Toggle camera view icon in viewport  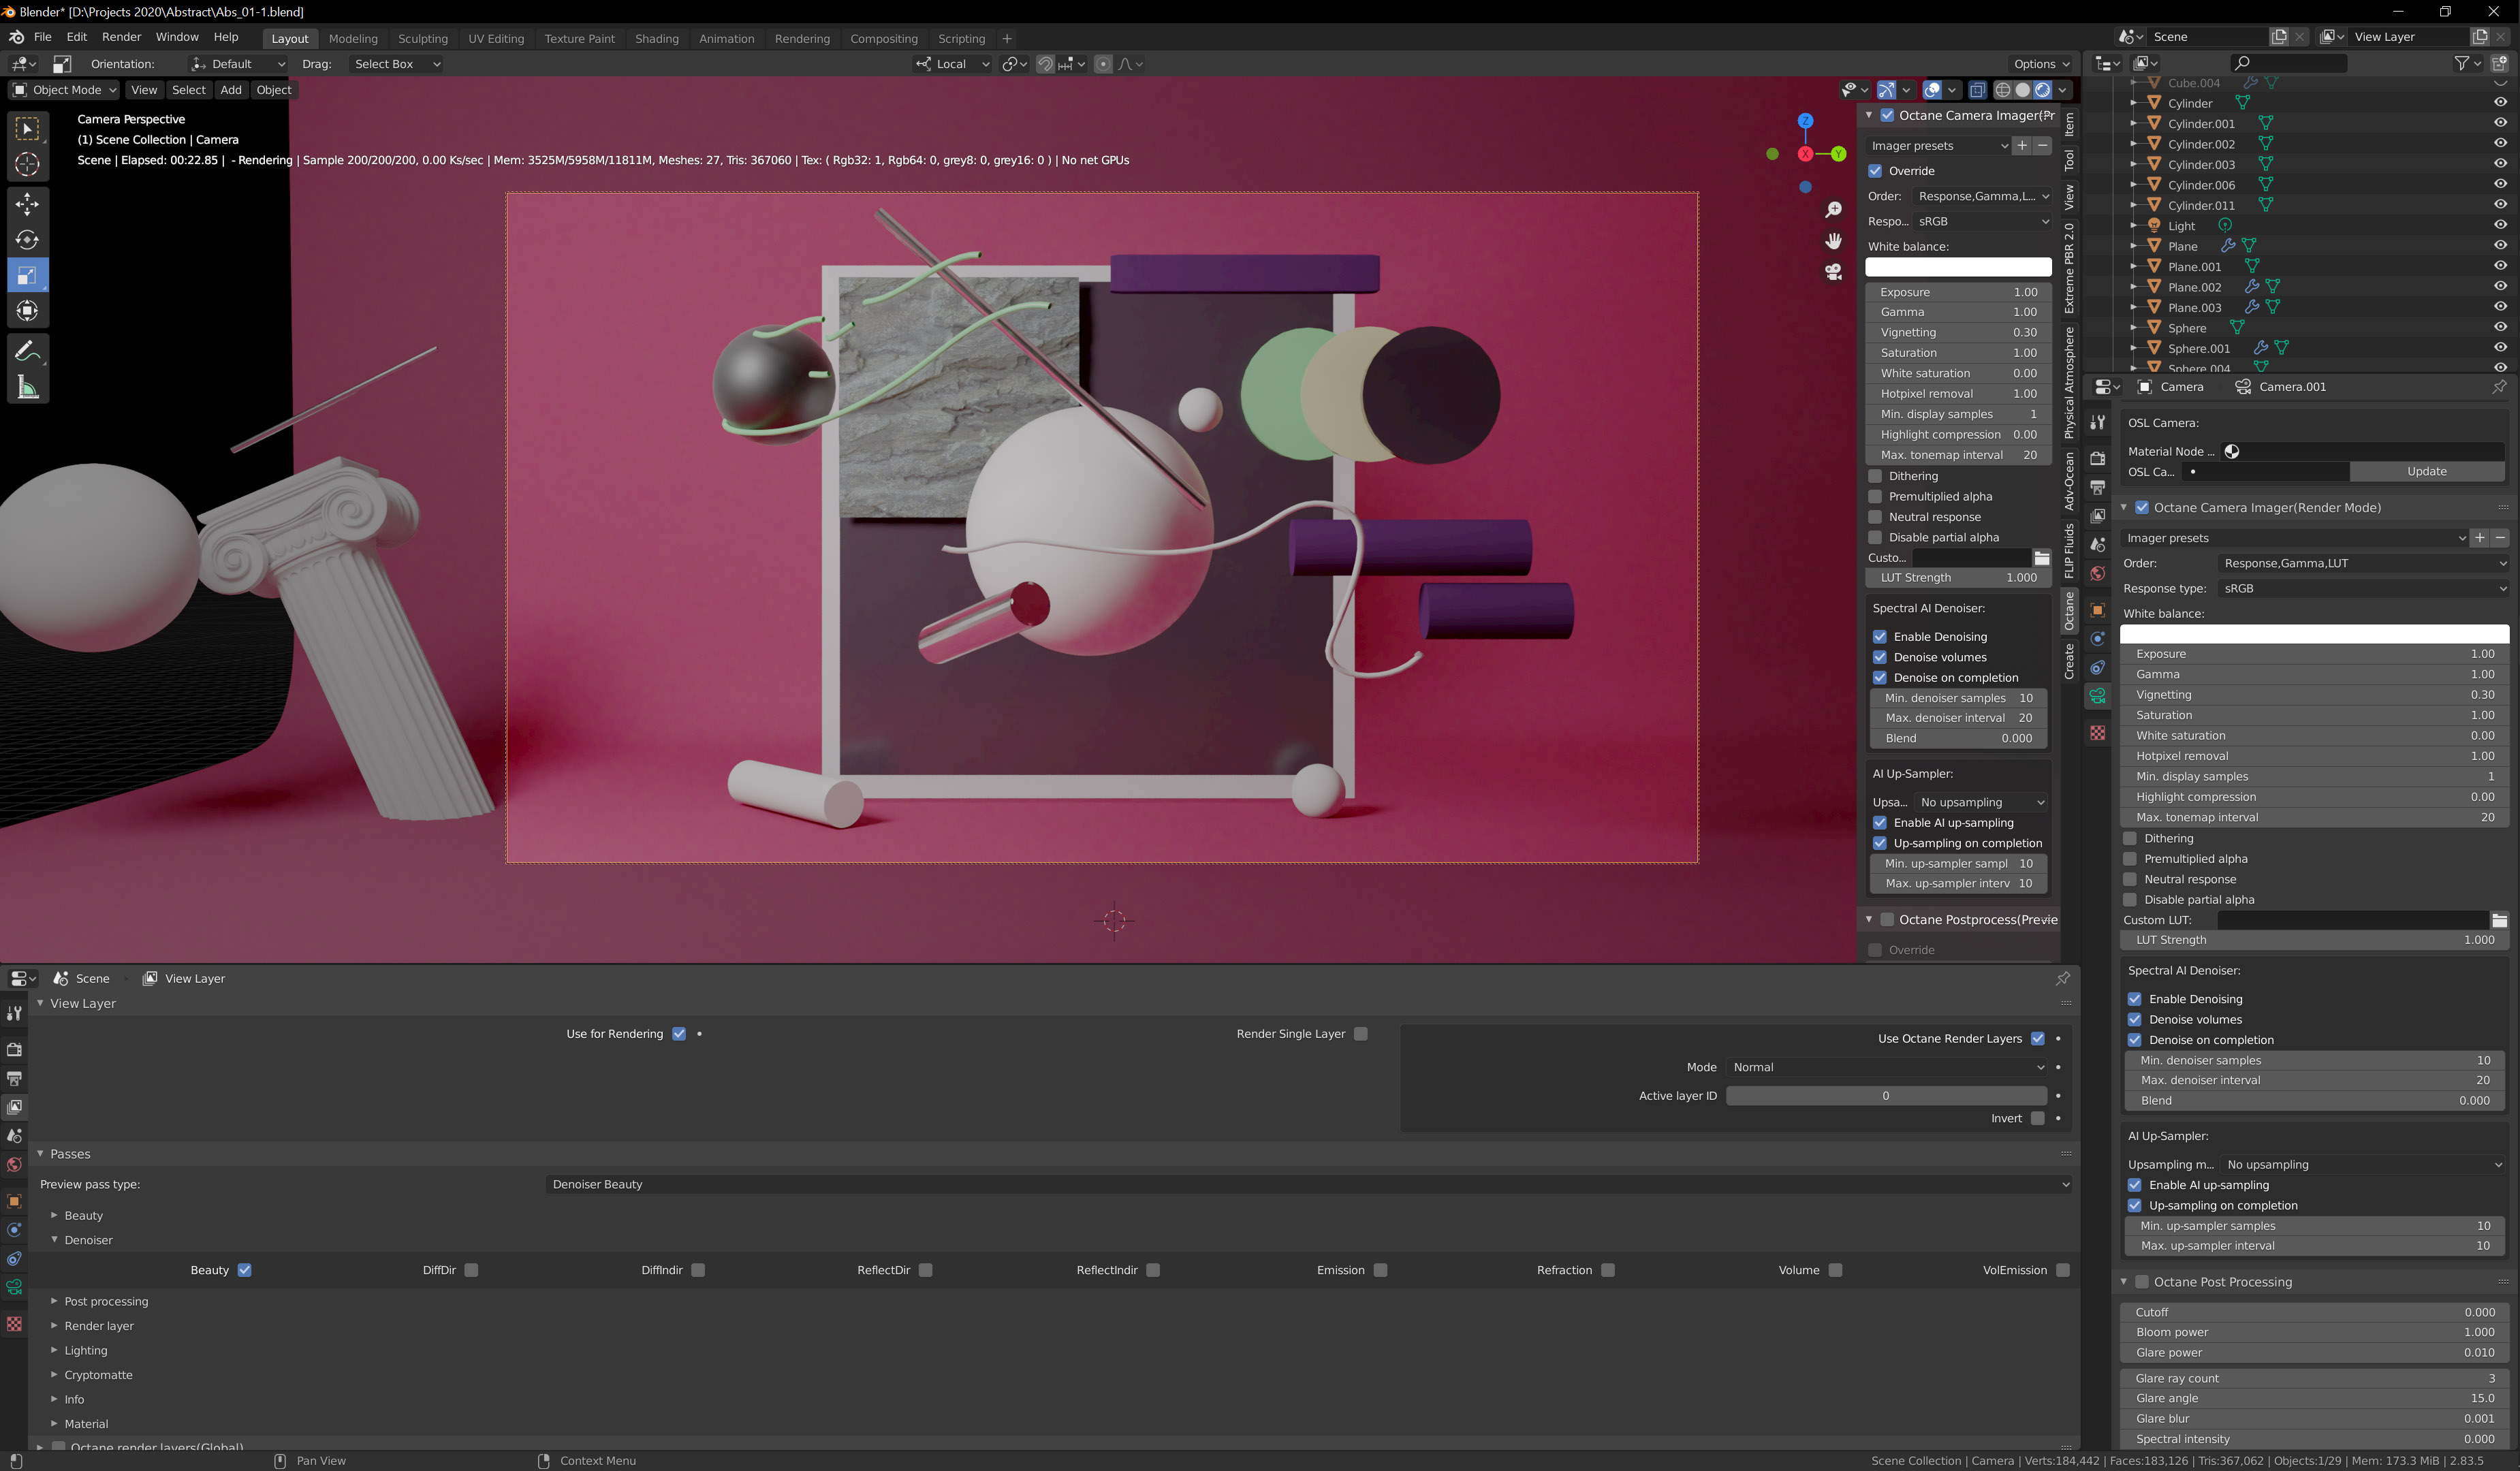[1833, 272]
